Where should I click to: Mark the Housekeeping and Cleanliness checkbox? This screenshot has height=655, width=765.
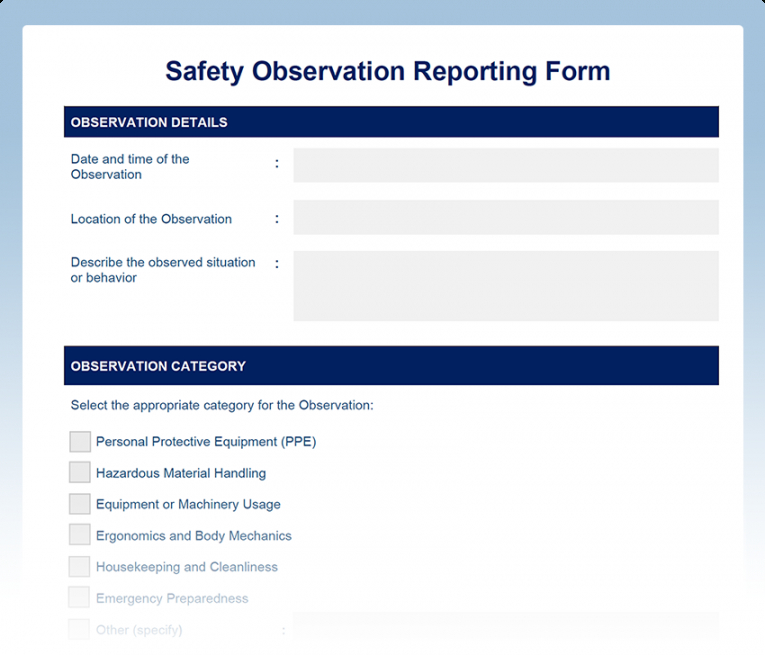coord(80,567)
